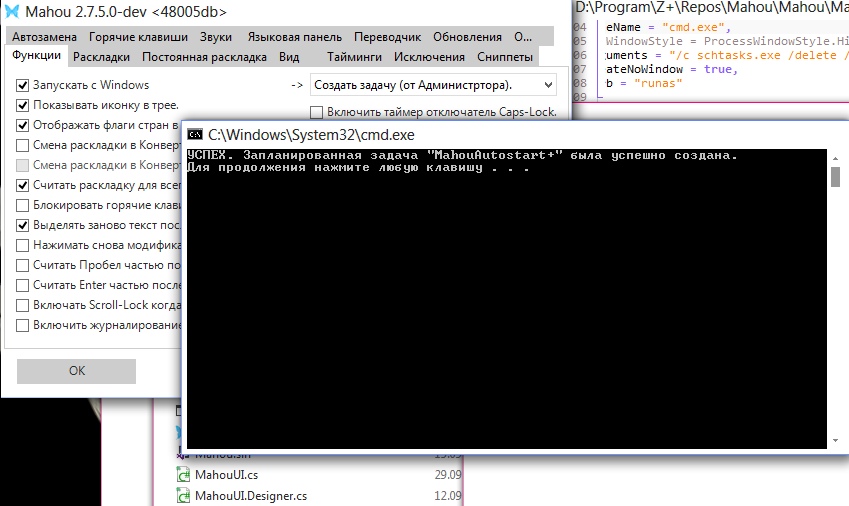This screenshot has height=506, width=849.
Task: Click the УСПЕХ message line in console
Action: click(462, 155)
